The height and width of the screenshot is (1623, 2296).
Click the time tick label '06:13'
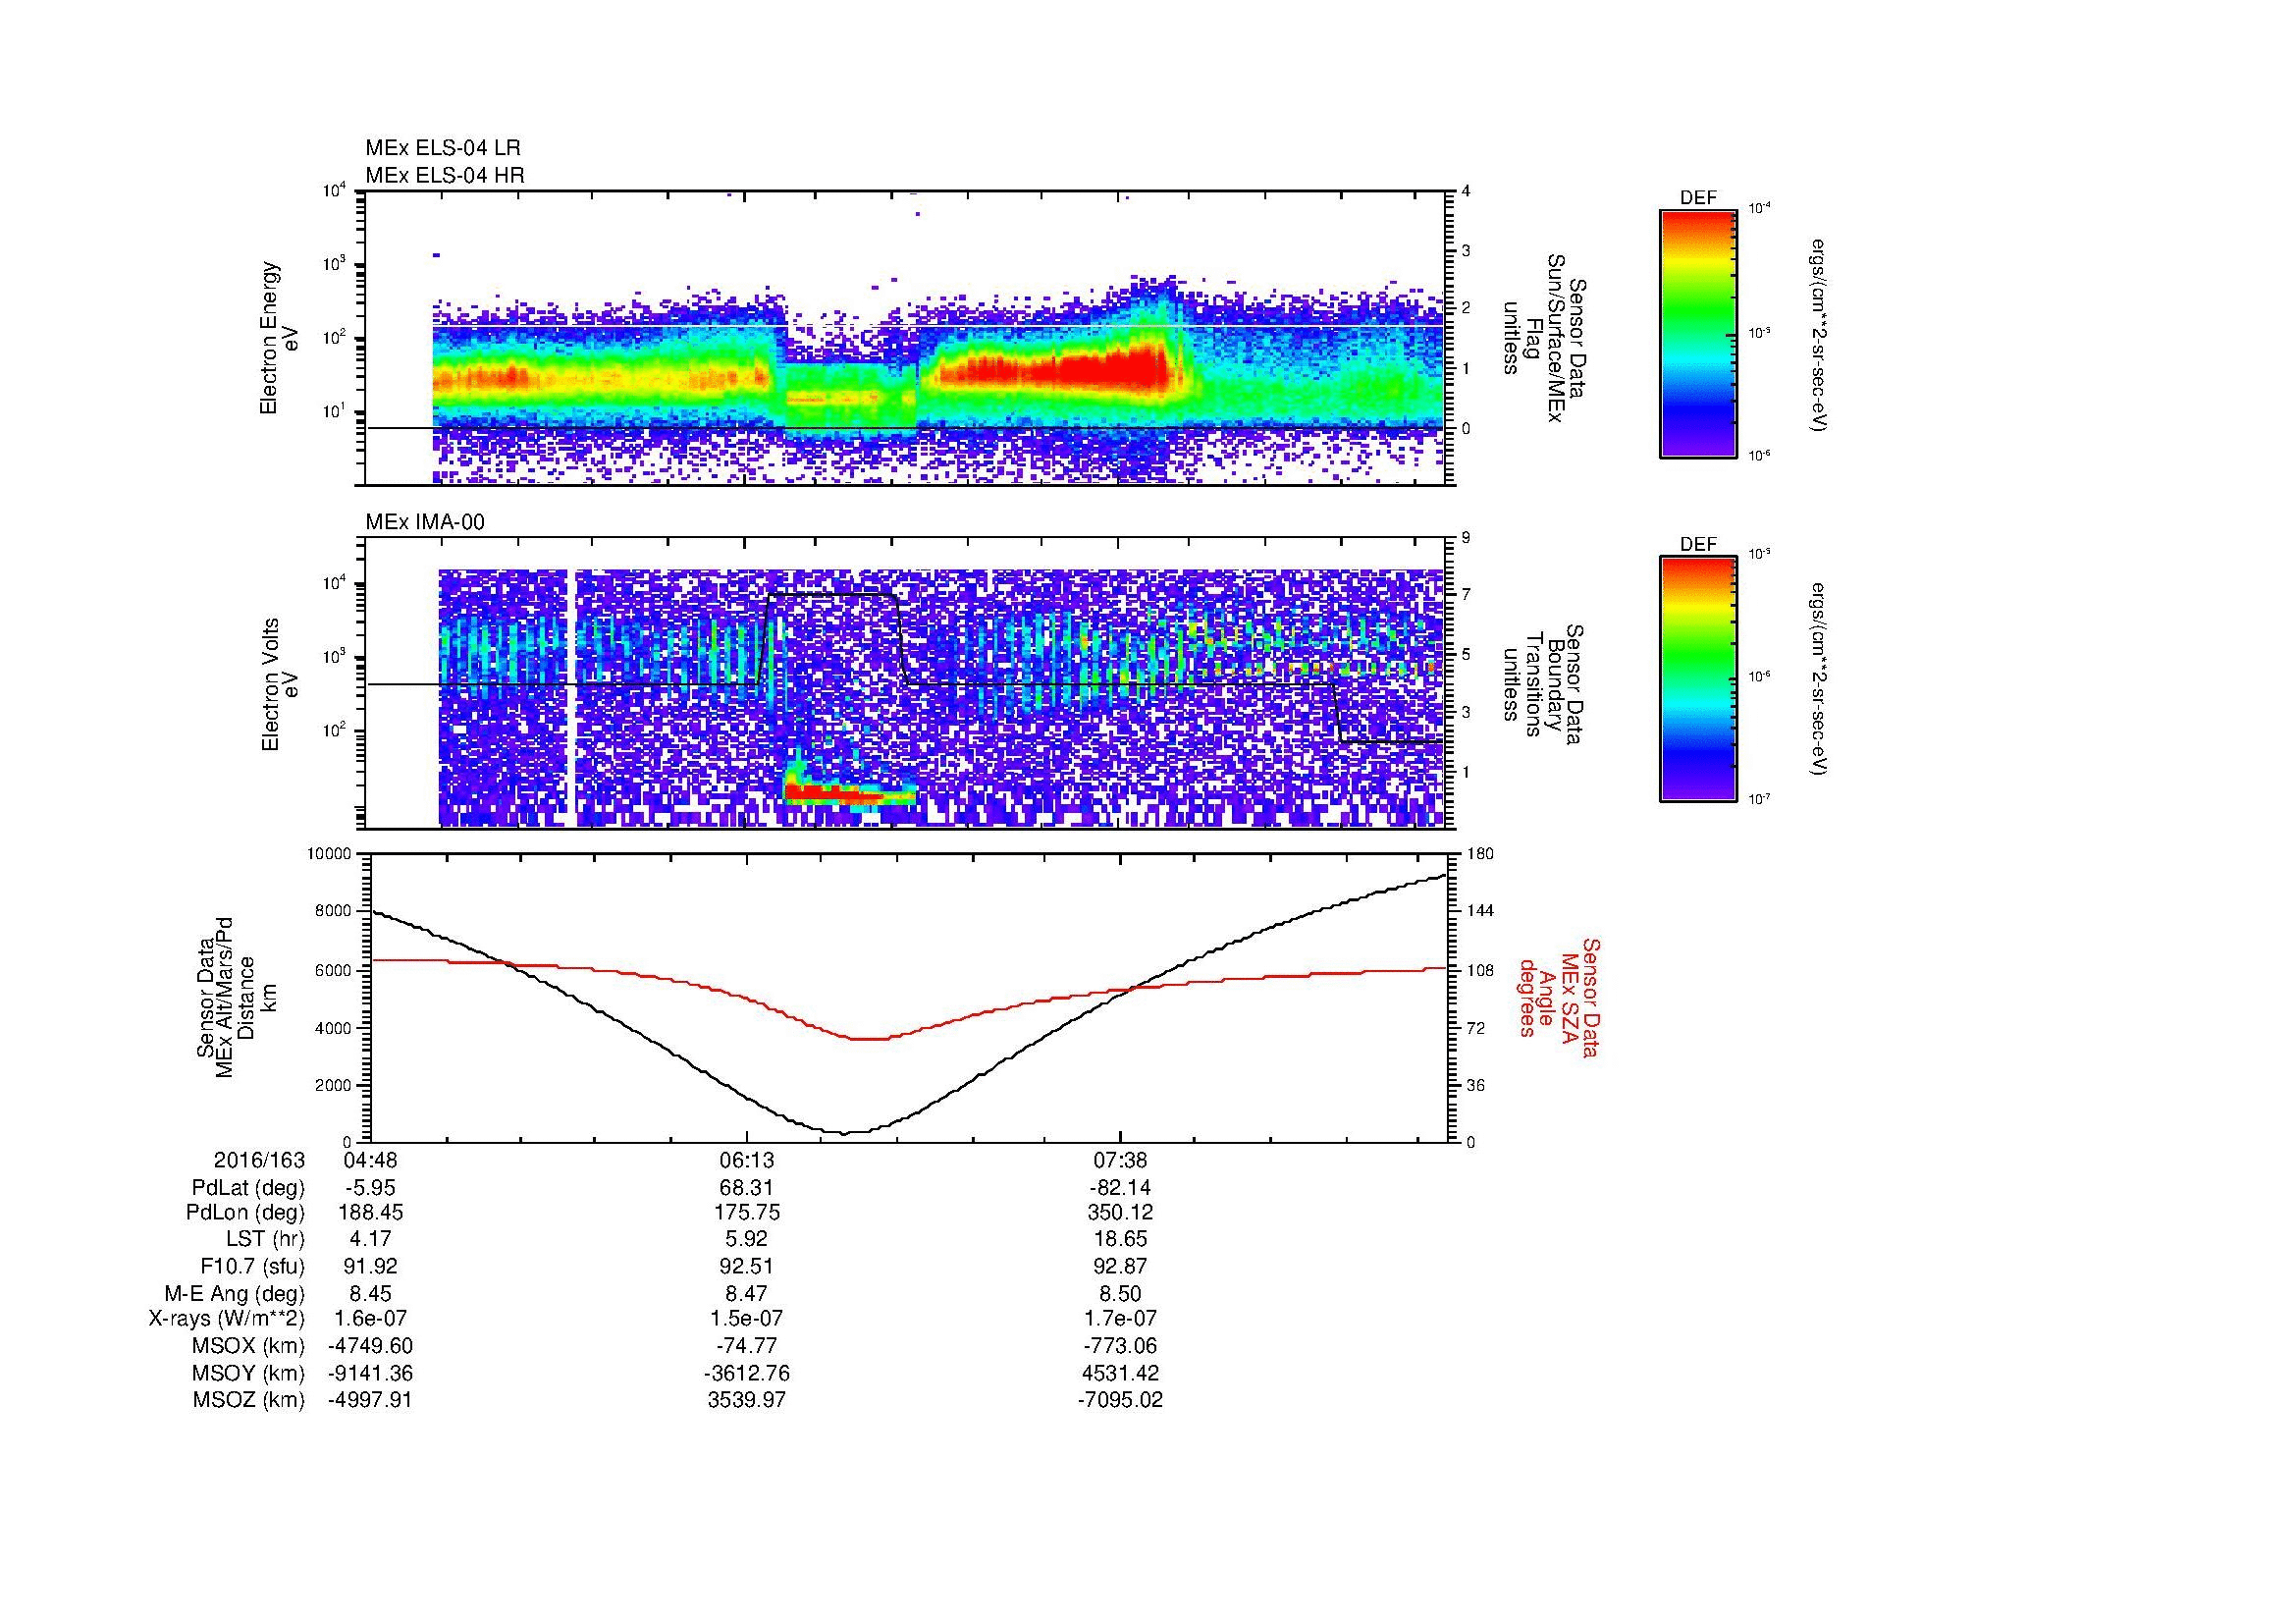click(746, 1161)
